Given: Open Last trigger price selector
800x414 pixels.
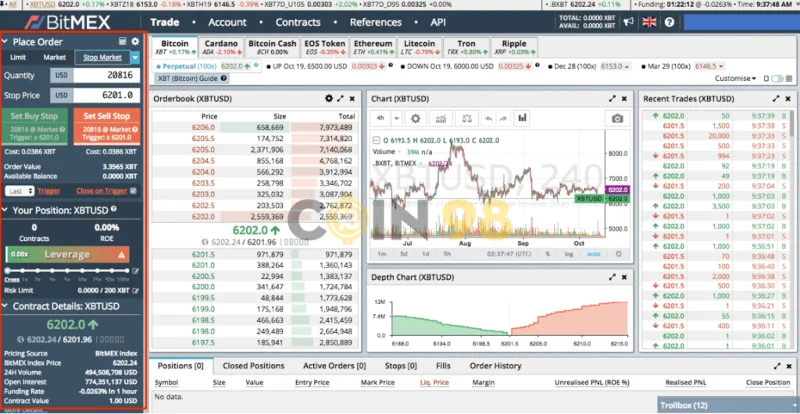Looking at the screenshot, I should click(x=20, y=191).
